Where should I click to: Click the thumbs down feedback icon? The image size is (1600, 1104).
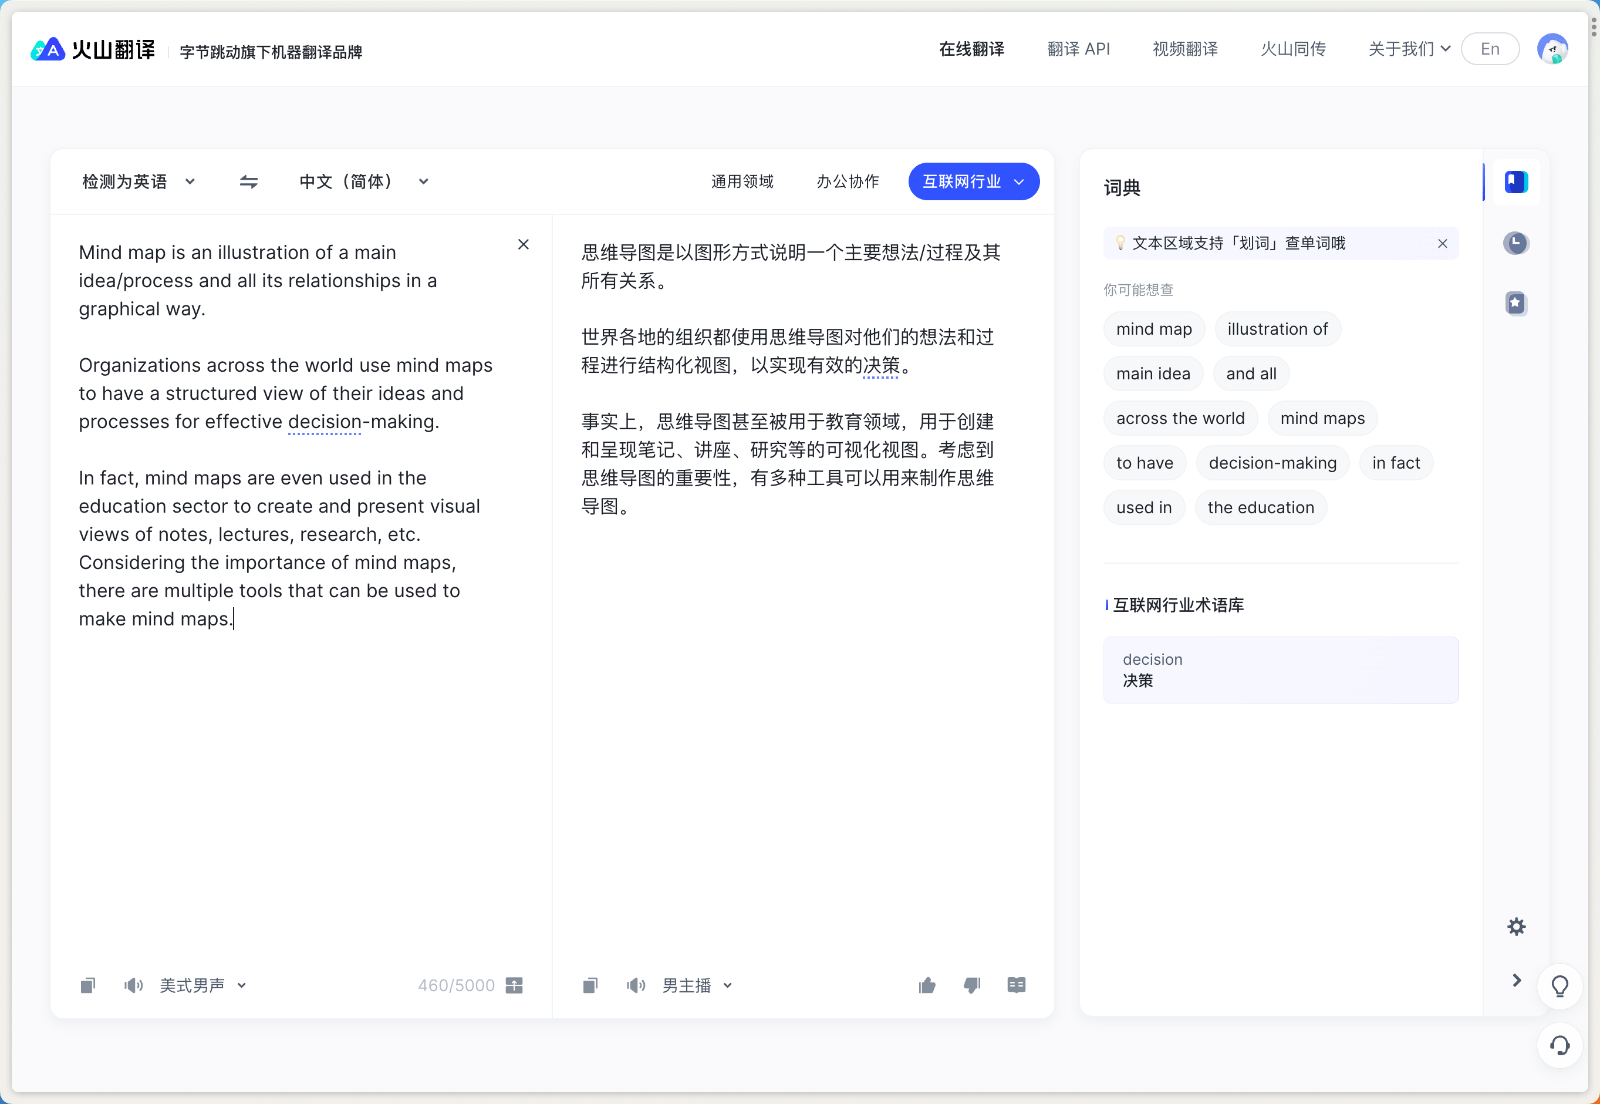pos(972,986)
